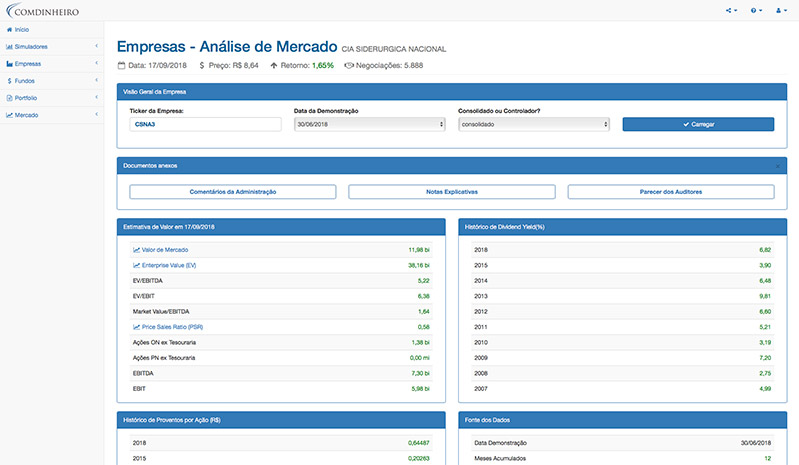Viewport: 799px width, 465px height.
Task: Click the dollar icon beside Fundos
Action: click(x=9, y=81)
